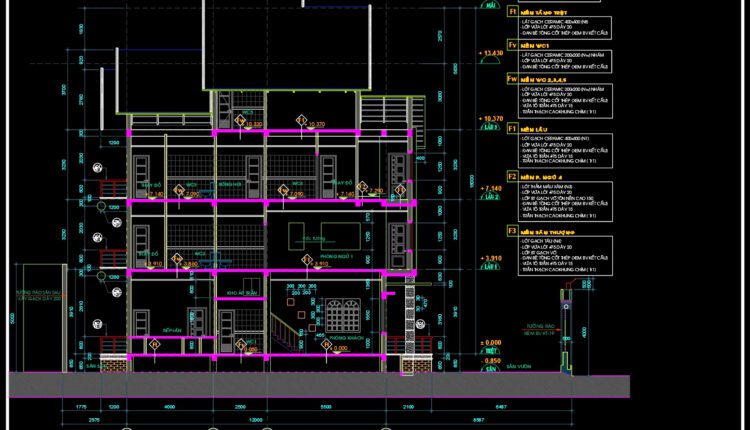This screenshot has width=750, height=430.
Task: Click the F1 legend key box
Action: point(512,128)
